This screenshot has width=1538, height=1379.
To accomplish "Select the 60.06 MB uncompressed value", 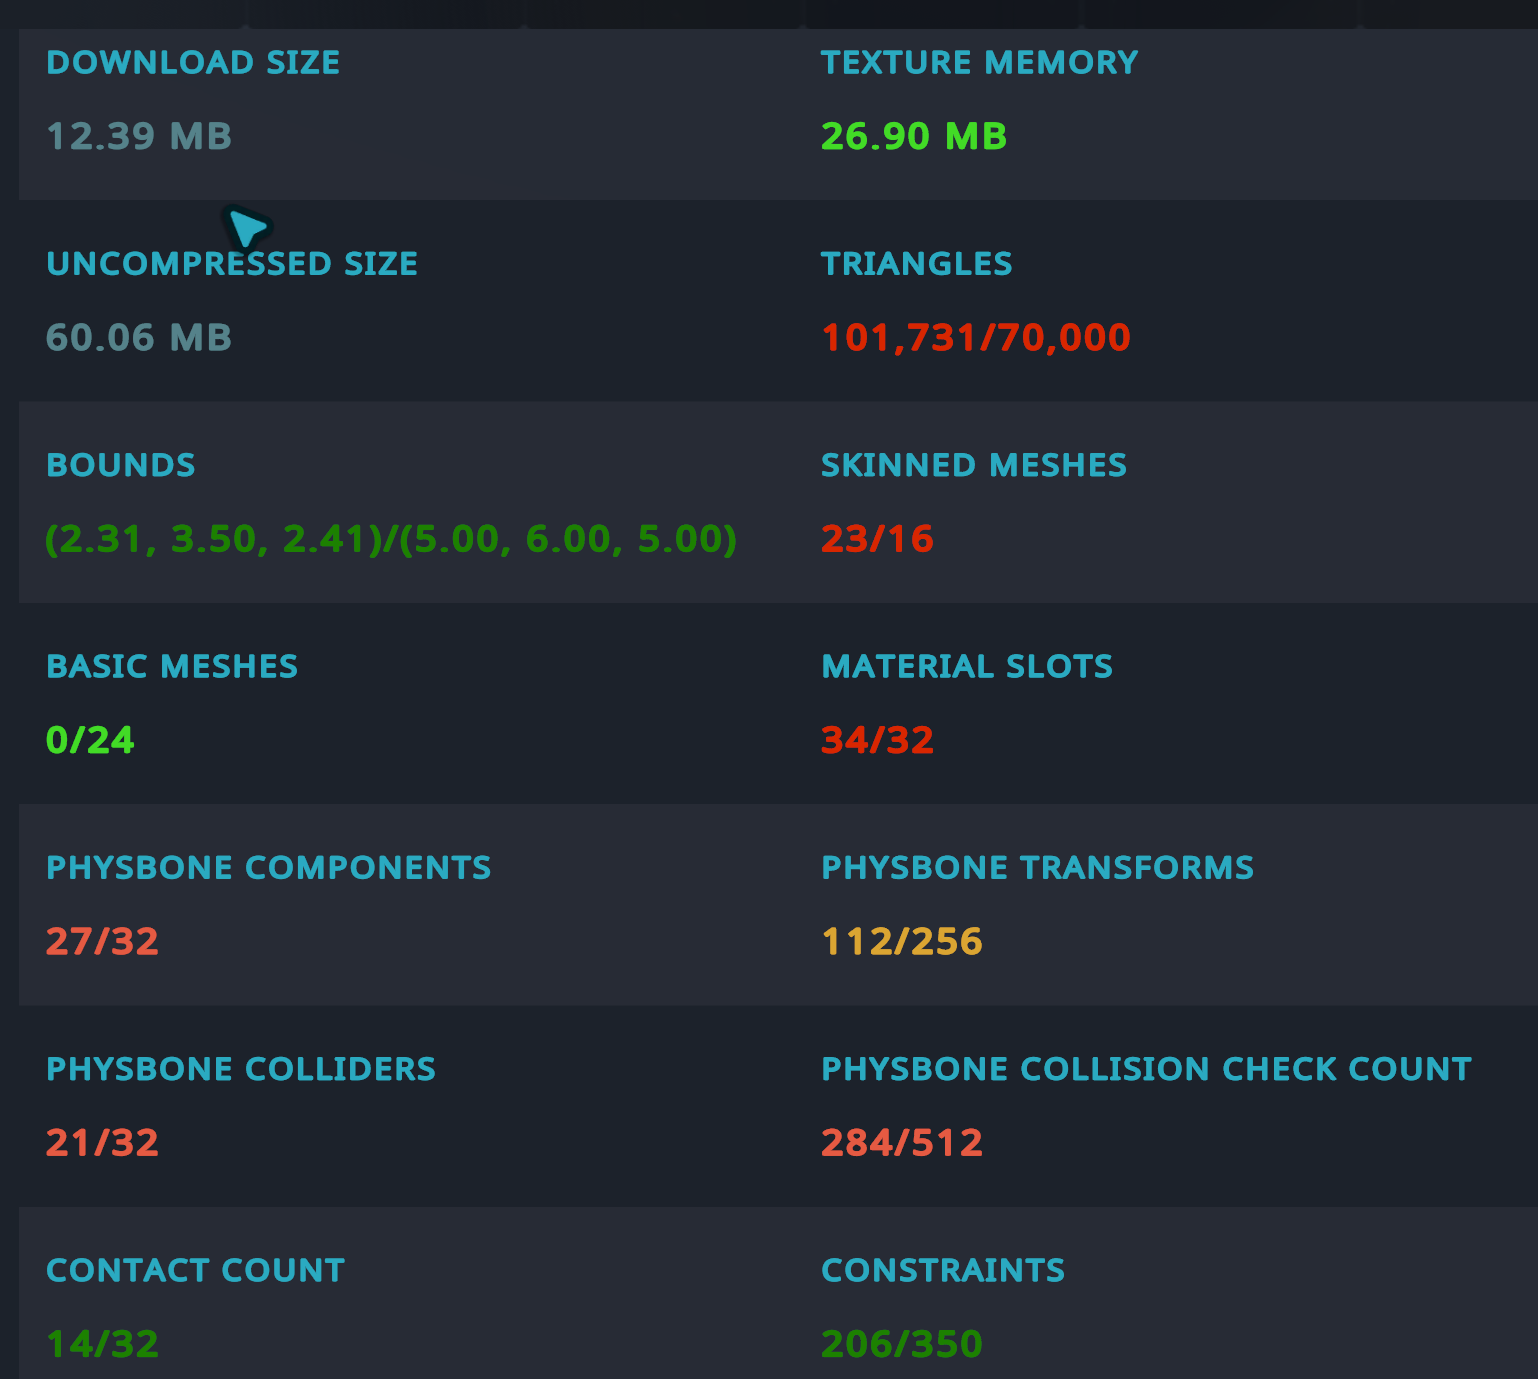I will [x=139, y=338].
